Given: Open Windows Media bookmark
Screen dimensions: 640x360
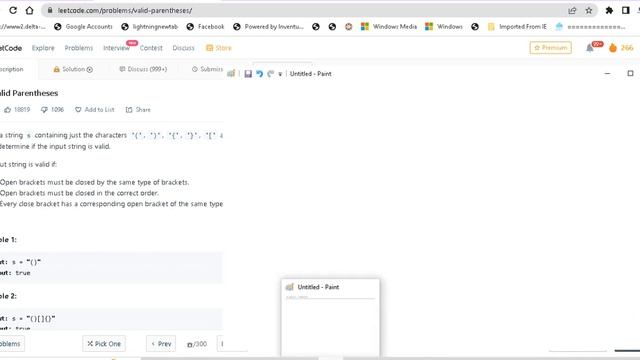Looking at the screenshot, I should coord(389,27).
